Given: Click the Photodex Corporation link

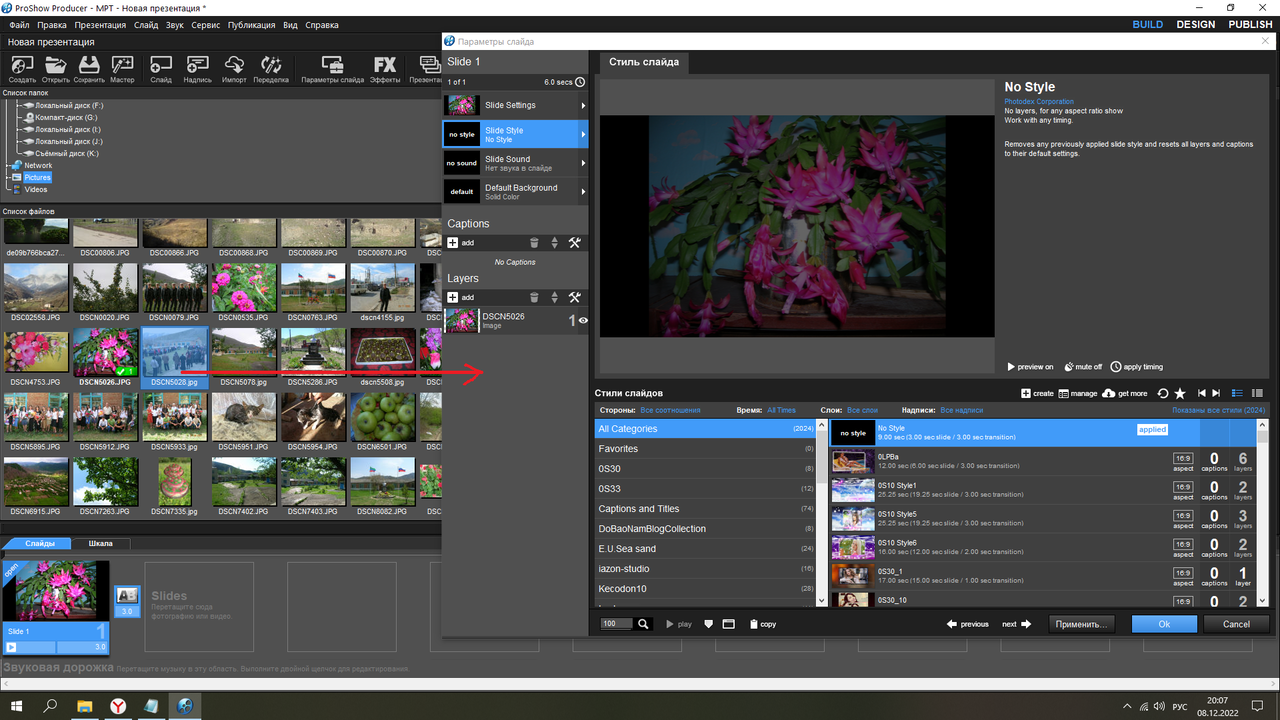Looking at the screenshot, I should point(1039,101).
